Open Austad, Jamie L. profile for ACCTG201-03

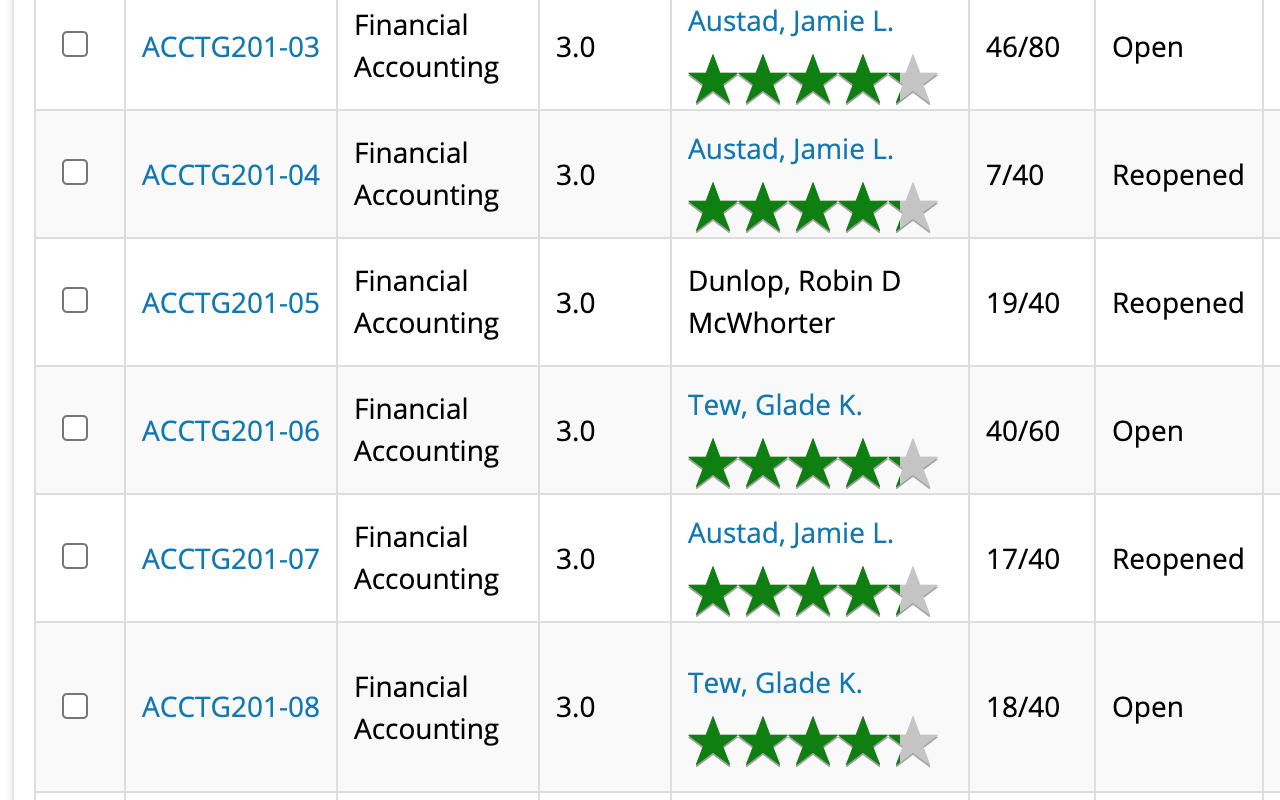(x=790, y=22)
